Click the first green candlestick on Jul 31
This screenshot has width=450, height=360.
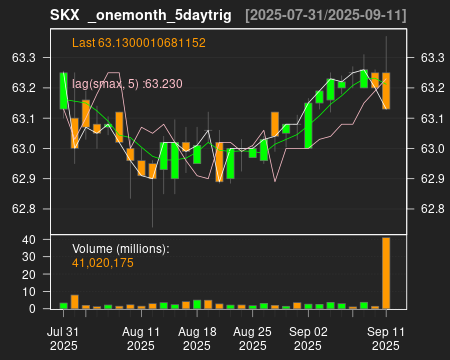pos(64,91)
